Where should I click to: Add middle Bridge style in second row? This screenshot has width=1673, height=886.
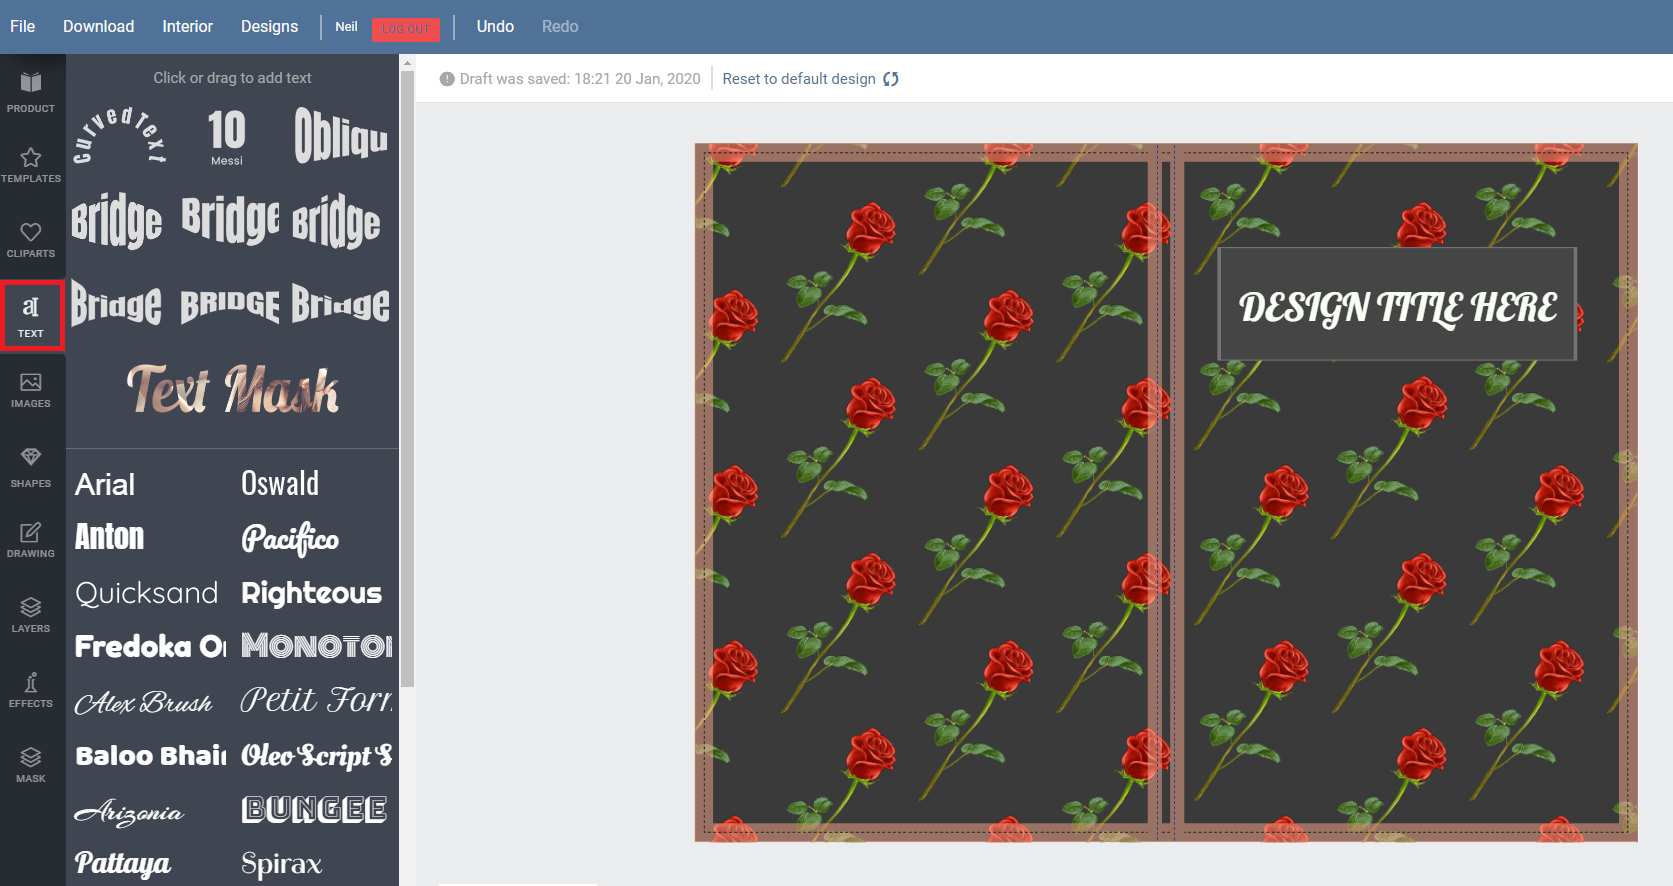tap(230, 220)
